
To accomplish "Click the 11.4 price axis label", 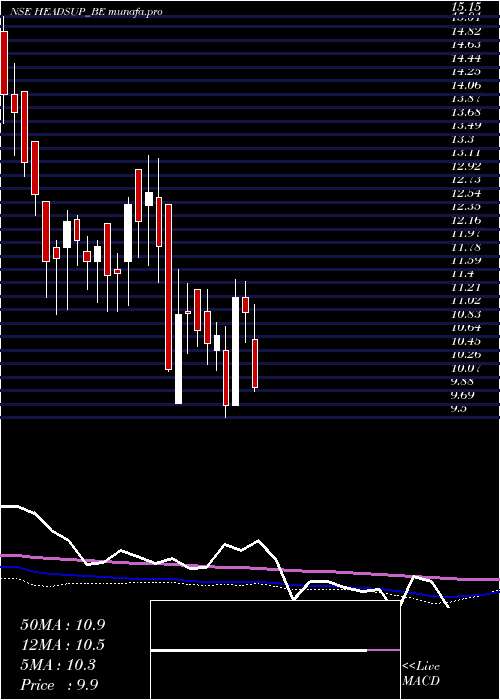I will click(462, 274).
